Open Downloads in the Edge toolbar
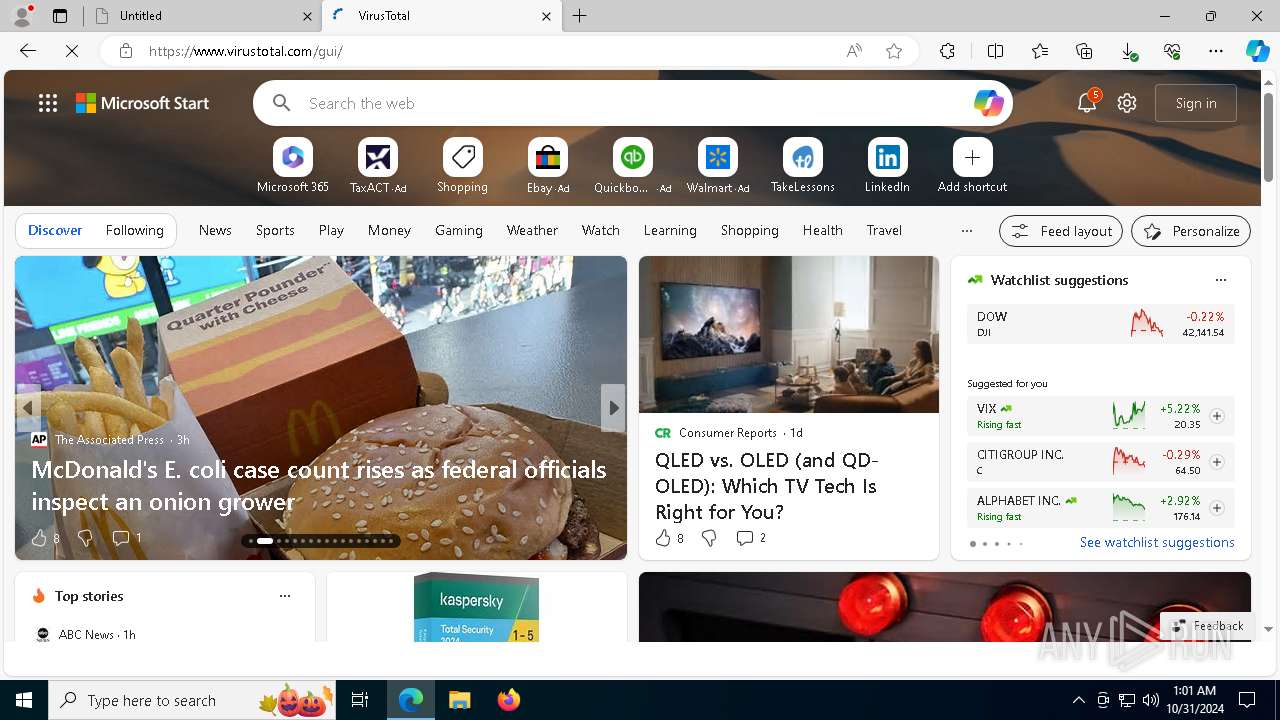 1128,51
